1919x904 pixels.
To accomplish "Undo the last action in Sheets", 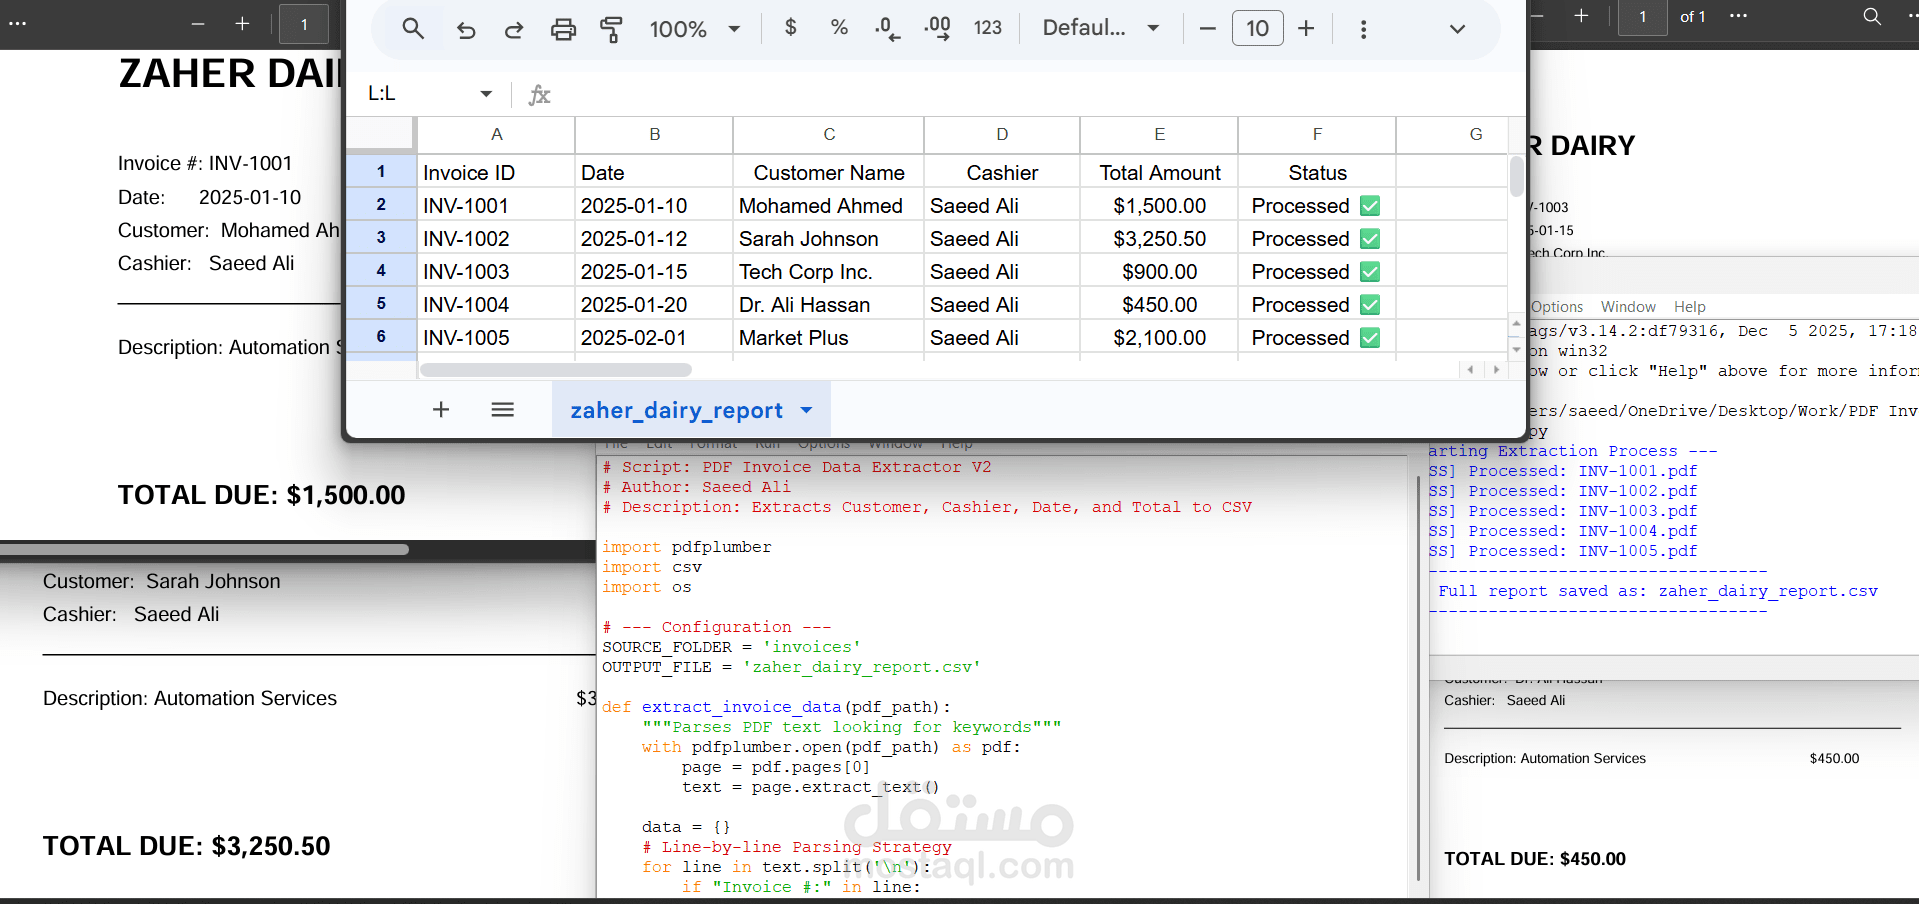I will (466, 29).
